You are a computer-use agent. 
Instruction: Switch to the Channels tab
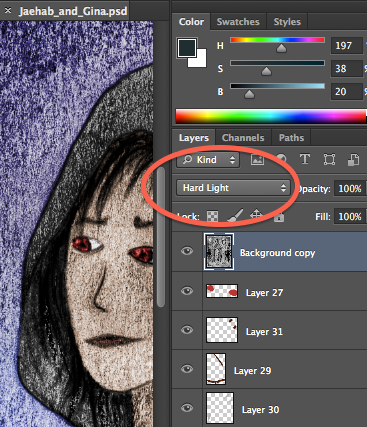tap(243, 138)
